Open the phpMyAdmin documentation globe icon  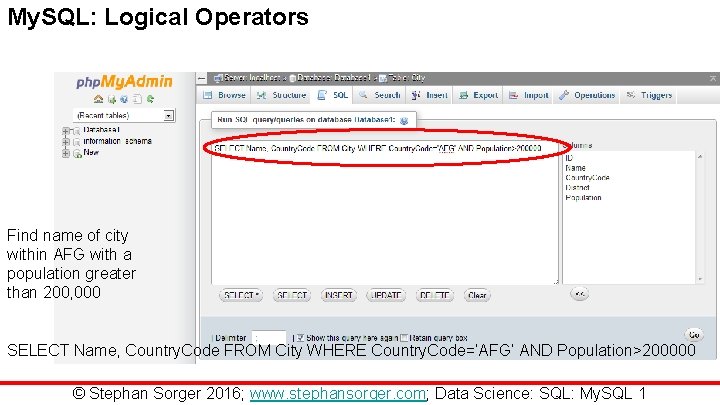124,99
